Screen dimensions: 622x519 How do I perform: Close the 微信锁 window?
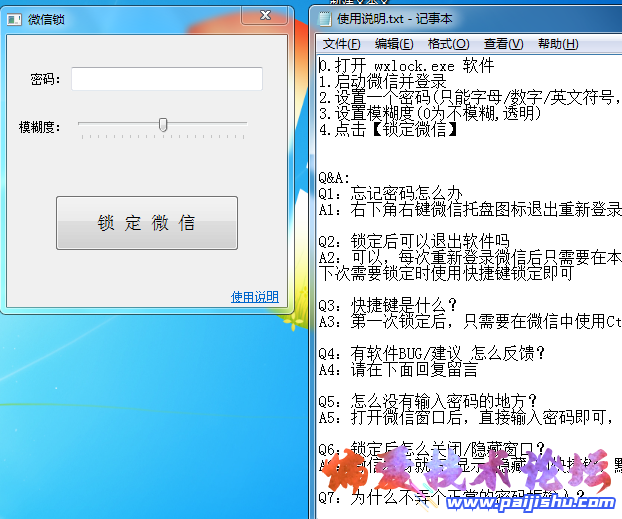click(266, 16)
